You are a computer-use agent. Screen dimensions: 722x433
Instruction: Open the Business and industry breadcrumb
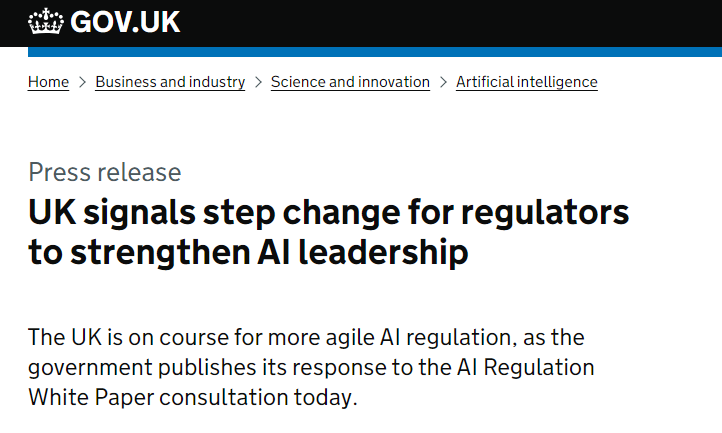tap(170, 82)
